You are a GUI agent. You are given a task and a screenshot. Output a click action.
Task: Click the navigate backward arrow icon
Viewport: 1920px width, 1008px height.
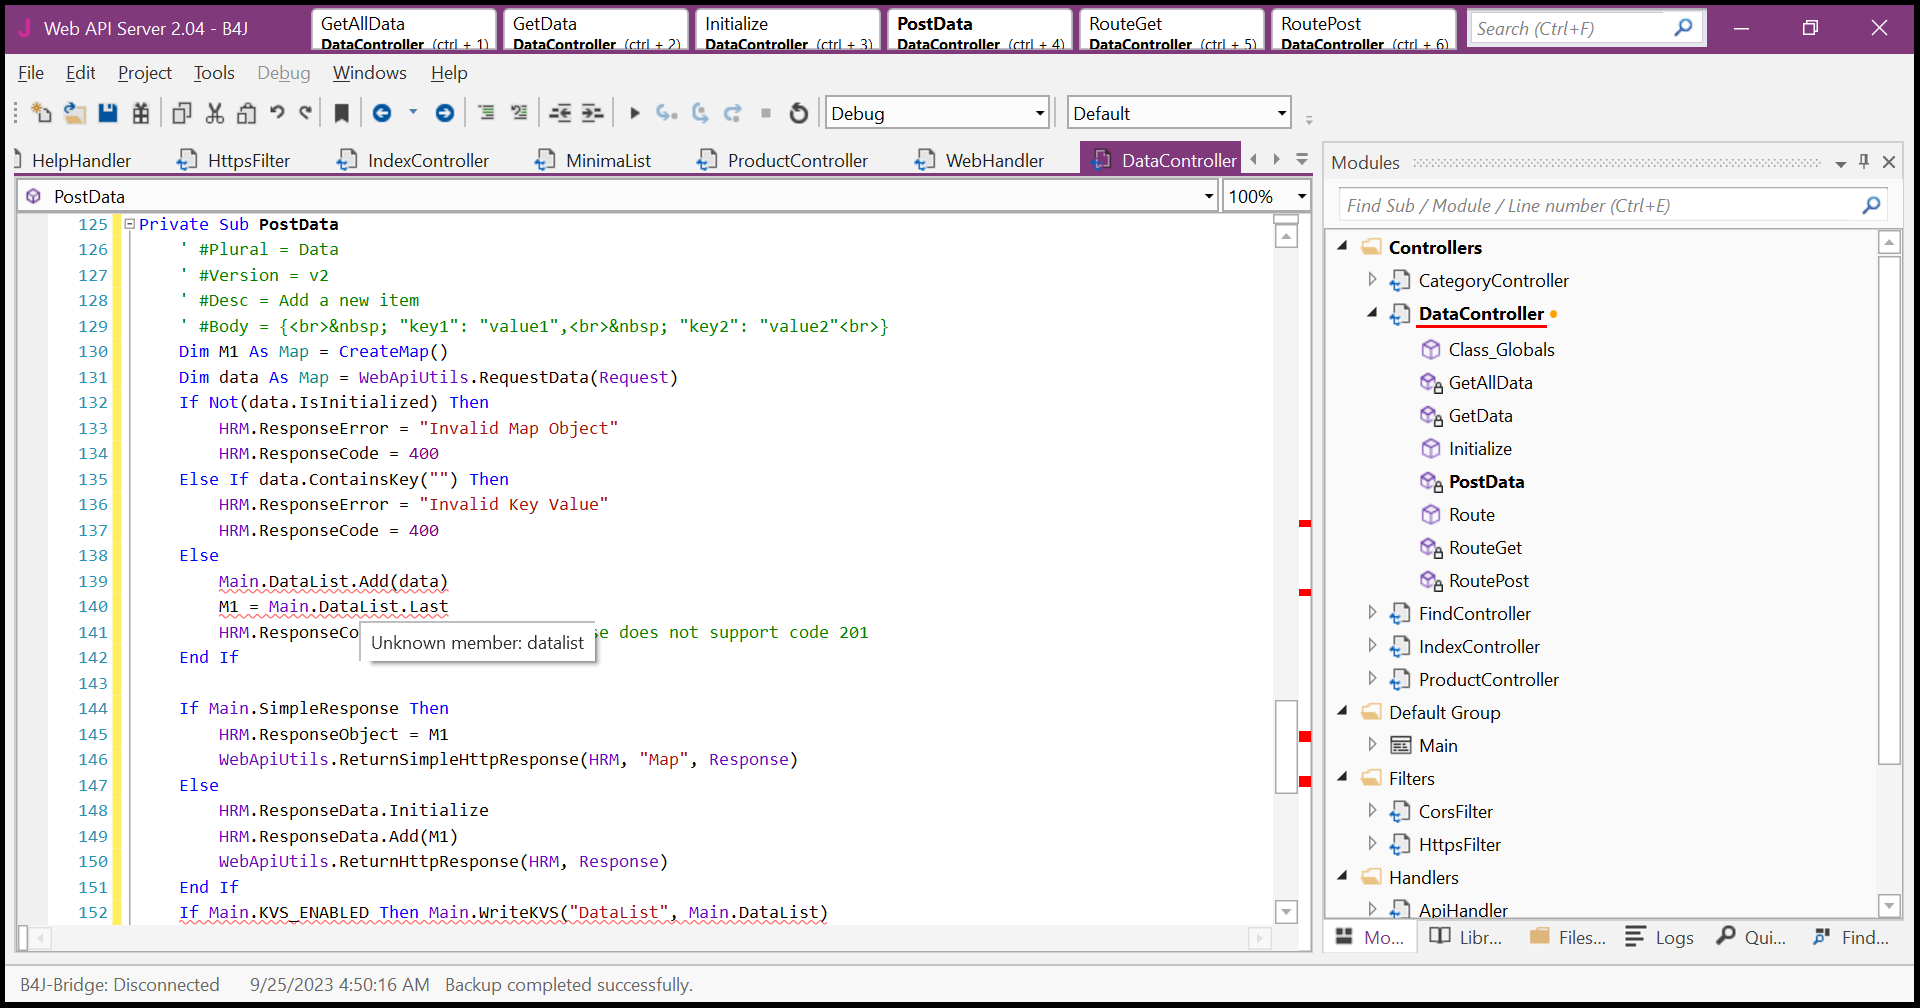[382, 113]
